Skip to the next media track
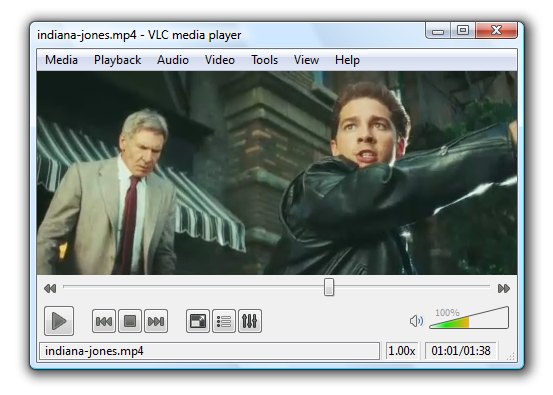Screen dimensions: 553x395 click(156, 321)
